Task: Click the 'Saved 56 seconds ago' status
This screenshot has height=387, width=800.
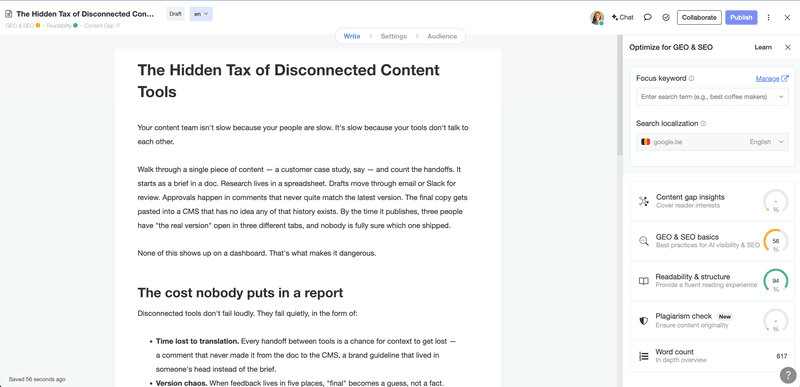Action: 37,379
